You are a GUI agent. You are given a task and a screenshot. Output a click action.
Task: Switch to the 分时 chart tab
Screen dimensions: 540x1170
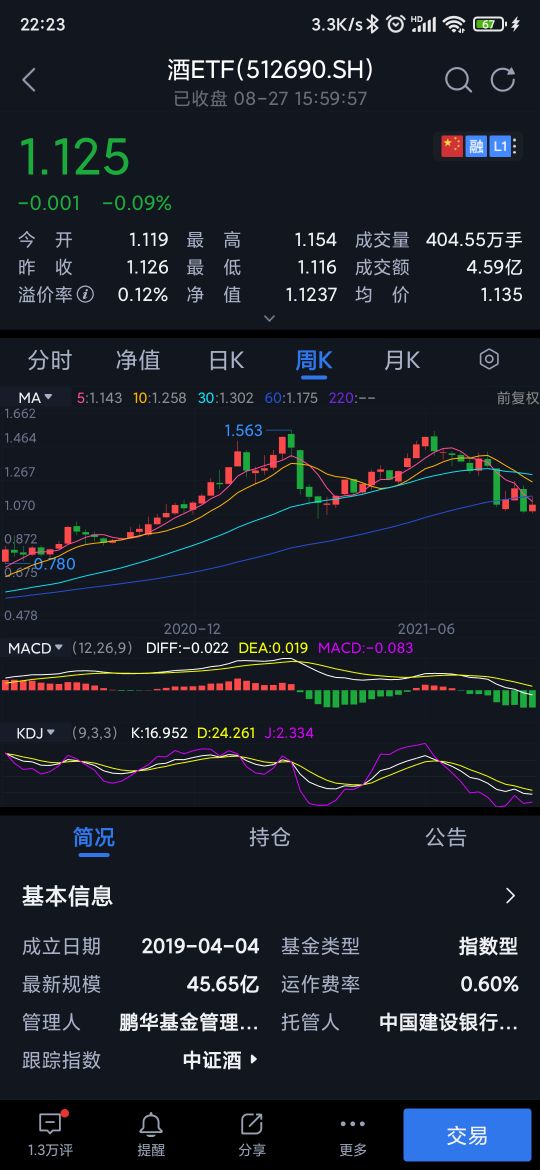[x=49, y=360]
